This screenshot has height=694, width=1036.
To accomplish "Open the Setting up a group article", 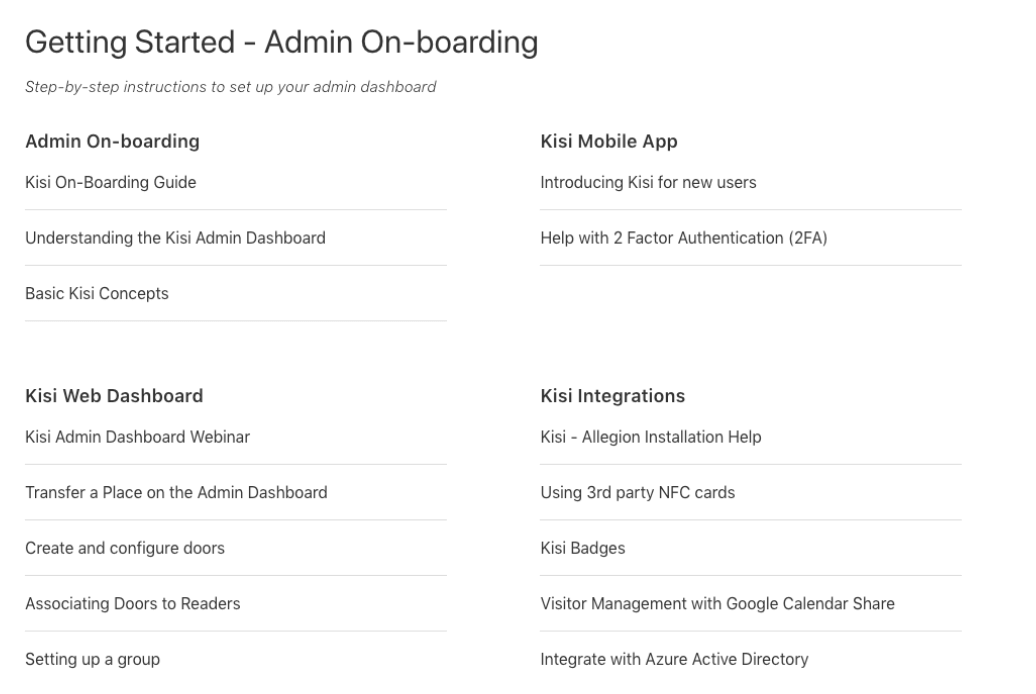I will [92, 659].
